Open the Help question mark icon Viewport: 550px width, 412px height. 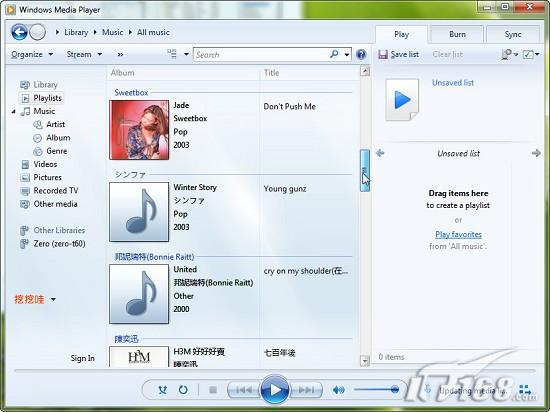[361, 54]
